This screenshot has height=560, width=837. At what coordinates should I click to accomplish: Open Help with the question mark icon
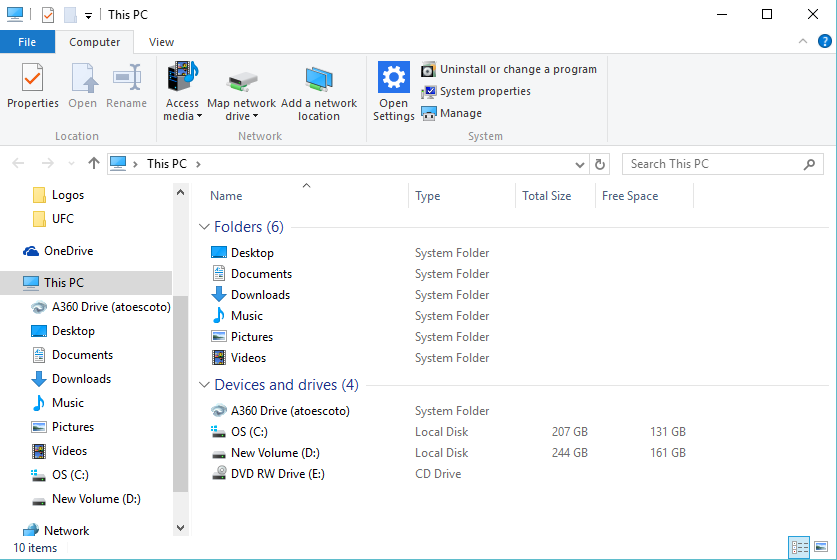tap(824, 41)
